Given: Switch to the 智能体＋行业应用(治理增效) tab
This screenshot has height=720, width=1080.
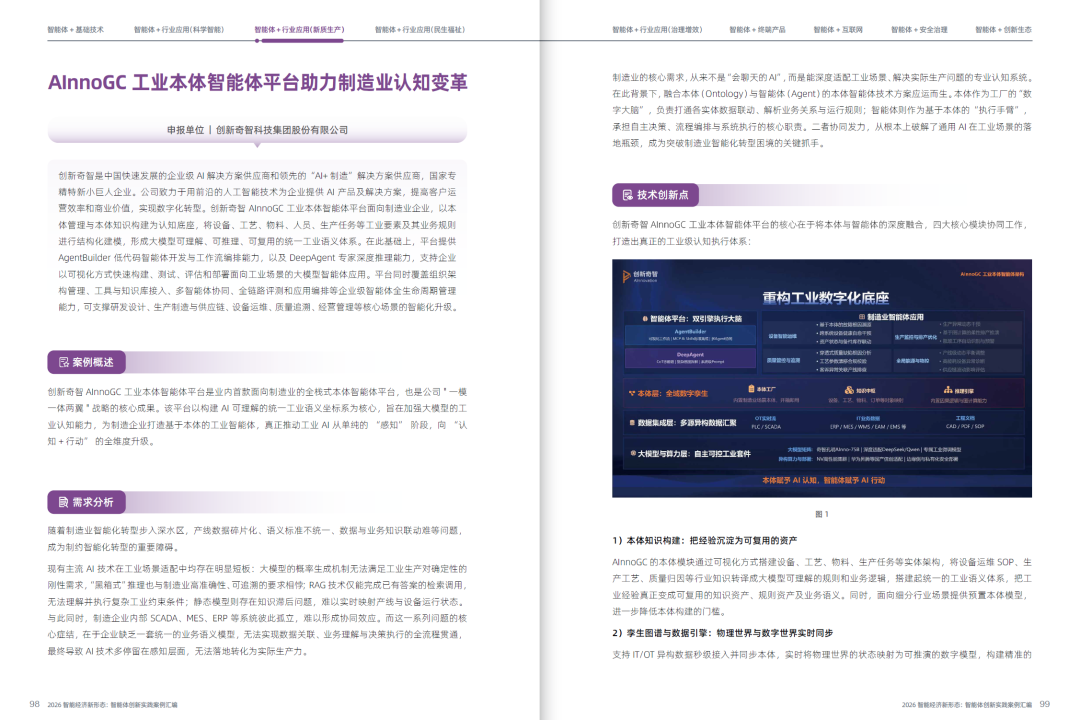Looking at the screenshot, I should (x=657, y=30).
